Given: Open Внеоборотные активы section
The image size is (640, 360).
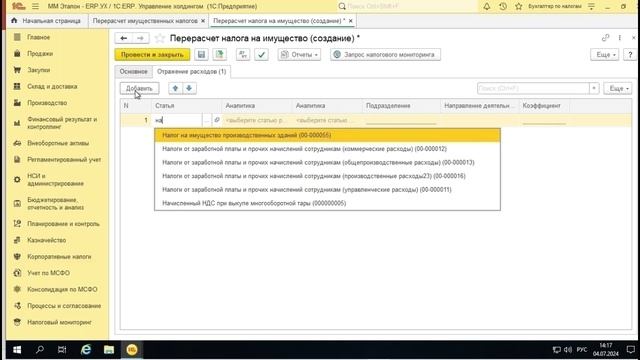Looking at the screenshot, I should click(x=57, y=143).
